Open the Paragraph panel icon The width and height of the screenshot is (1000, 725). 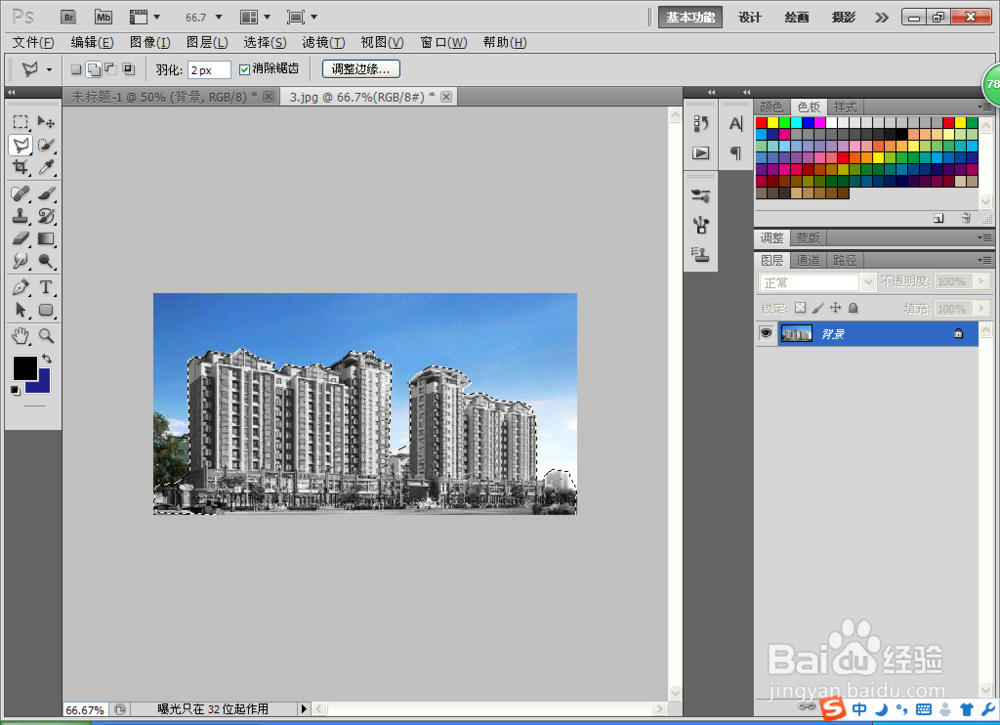click(735, 153)
